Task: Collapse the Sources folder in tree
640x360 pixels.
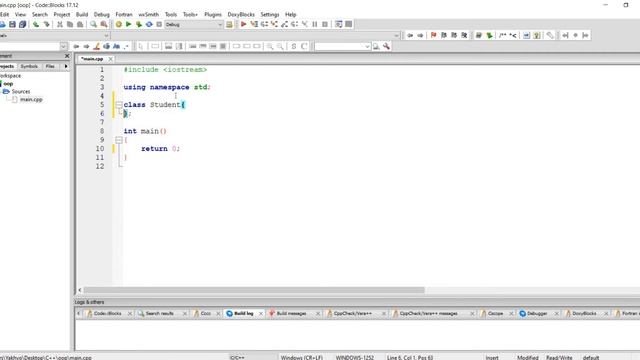Action: (6, 91)
